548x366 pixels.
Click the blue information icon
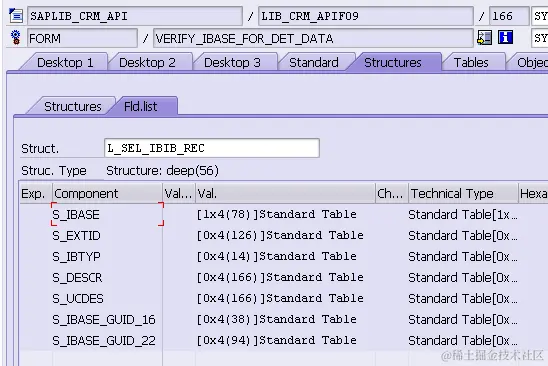[505, 37]
